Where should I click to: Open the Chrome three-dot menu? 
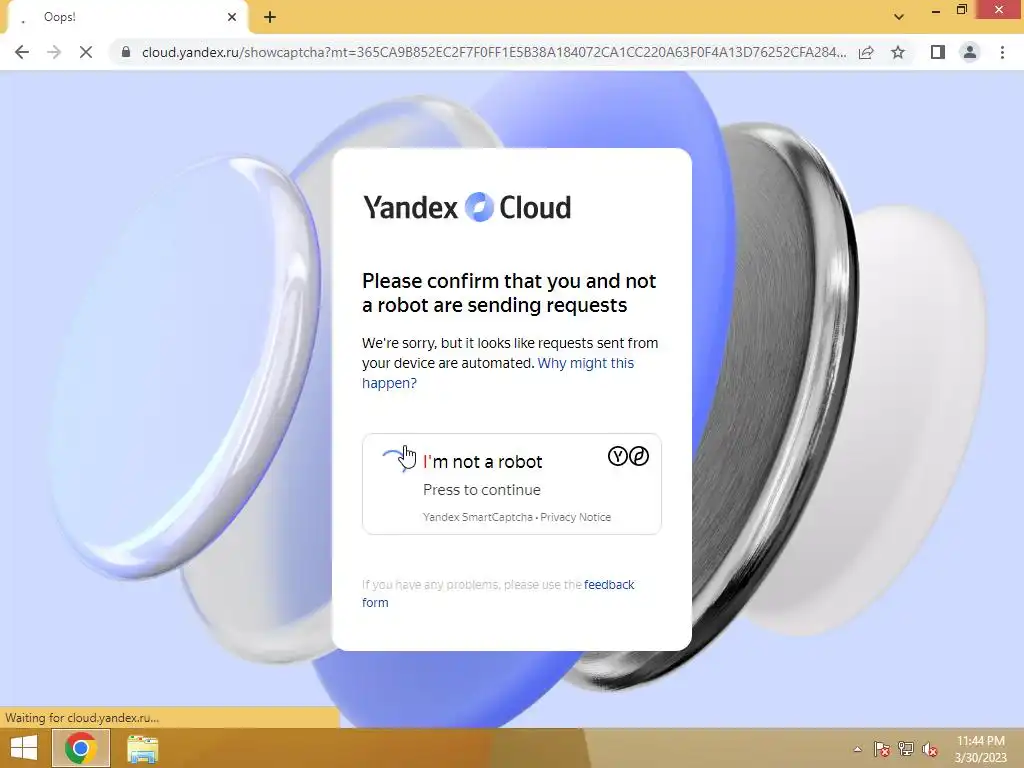pyautogui.click(x=1002, y=52)
